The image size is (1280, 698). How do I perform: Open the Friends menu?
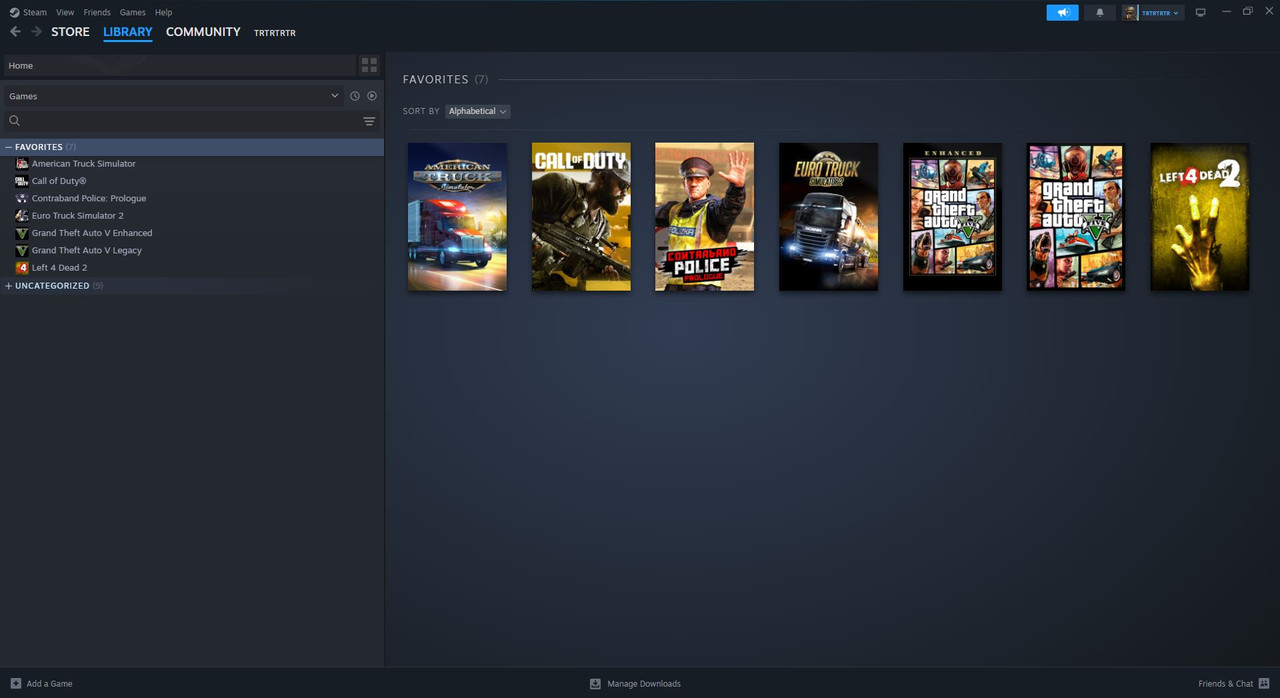pos(97,12)
